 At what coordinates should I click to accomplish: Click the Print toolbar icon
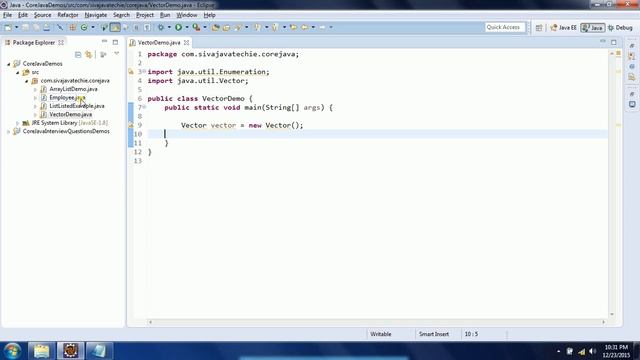tap(47, 27)
